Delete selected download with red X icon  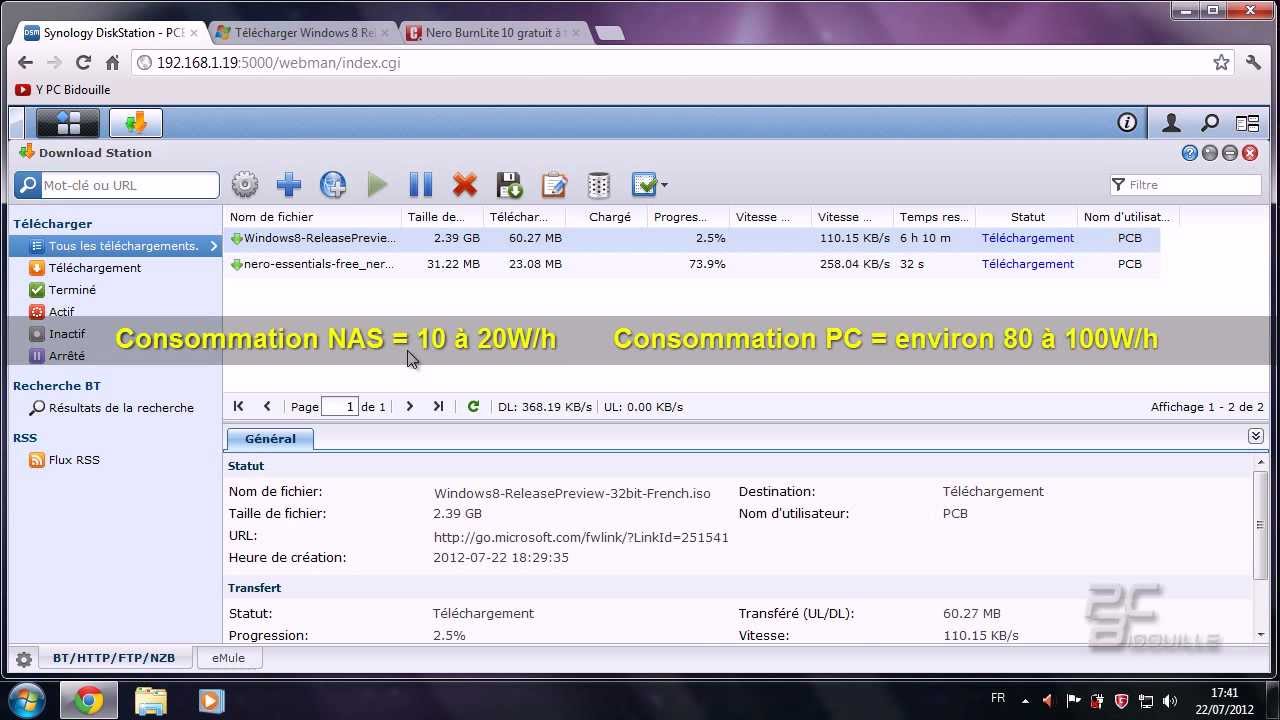click(x=465, y=185)
